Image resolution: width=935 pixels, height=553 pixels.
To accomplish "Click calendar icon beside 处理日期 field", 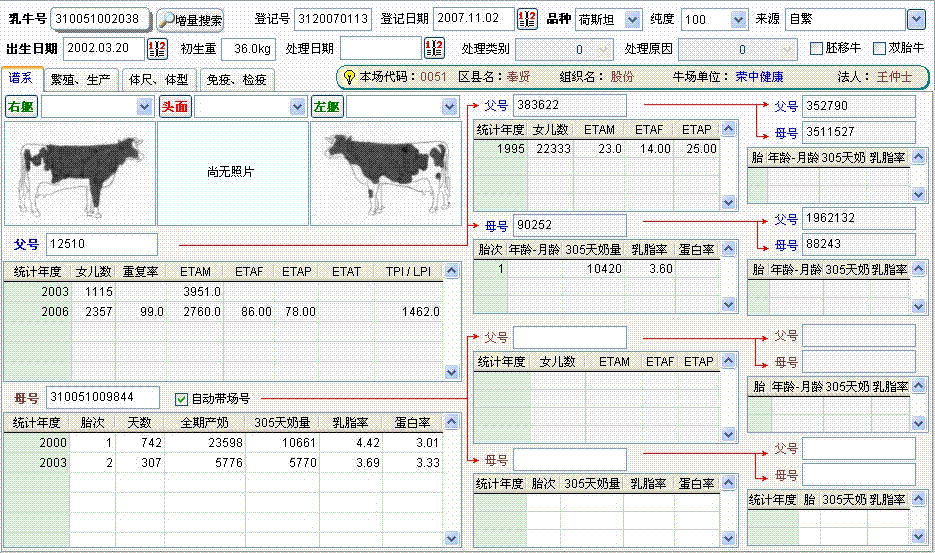I will pos(434,48).
